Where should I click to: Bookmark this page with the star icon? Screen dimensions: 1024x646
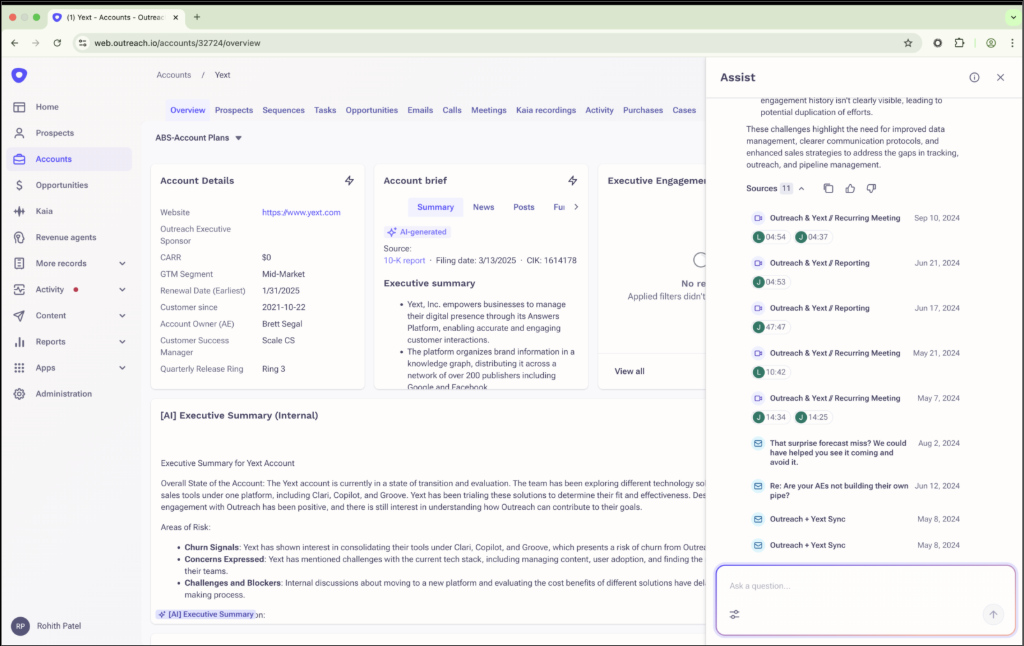tap(908, 43)
